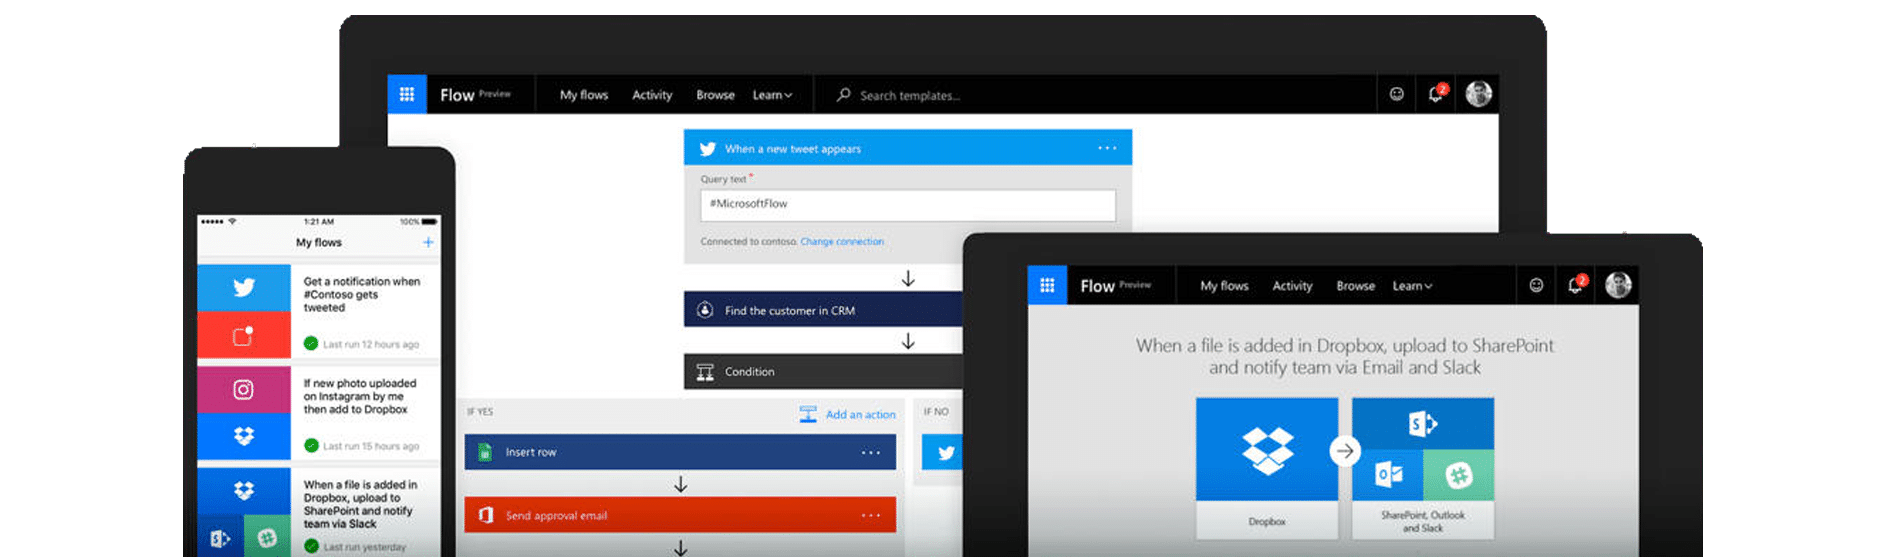Click the Add an action icon
Viewport: 1900px width, 557px height.
pyautogui.click(x=808, y=414)
